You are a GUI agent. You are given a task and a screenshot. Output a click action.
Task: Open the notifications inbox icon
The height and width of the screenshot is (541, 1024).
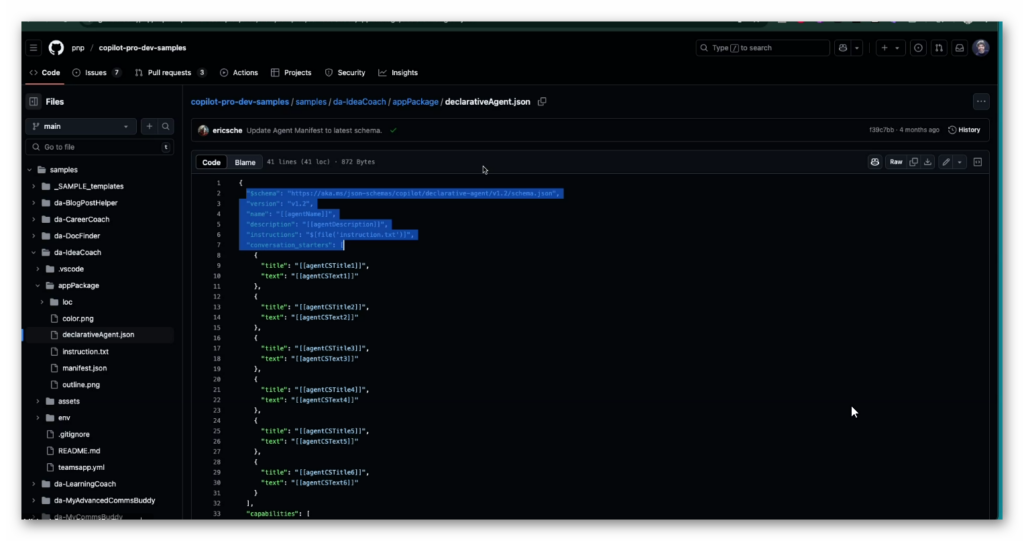click(959, 48)
